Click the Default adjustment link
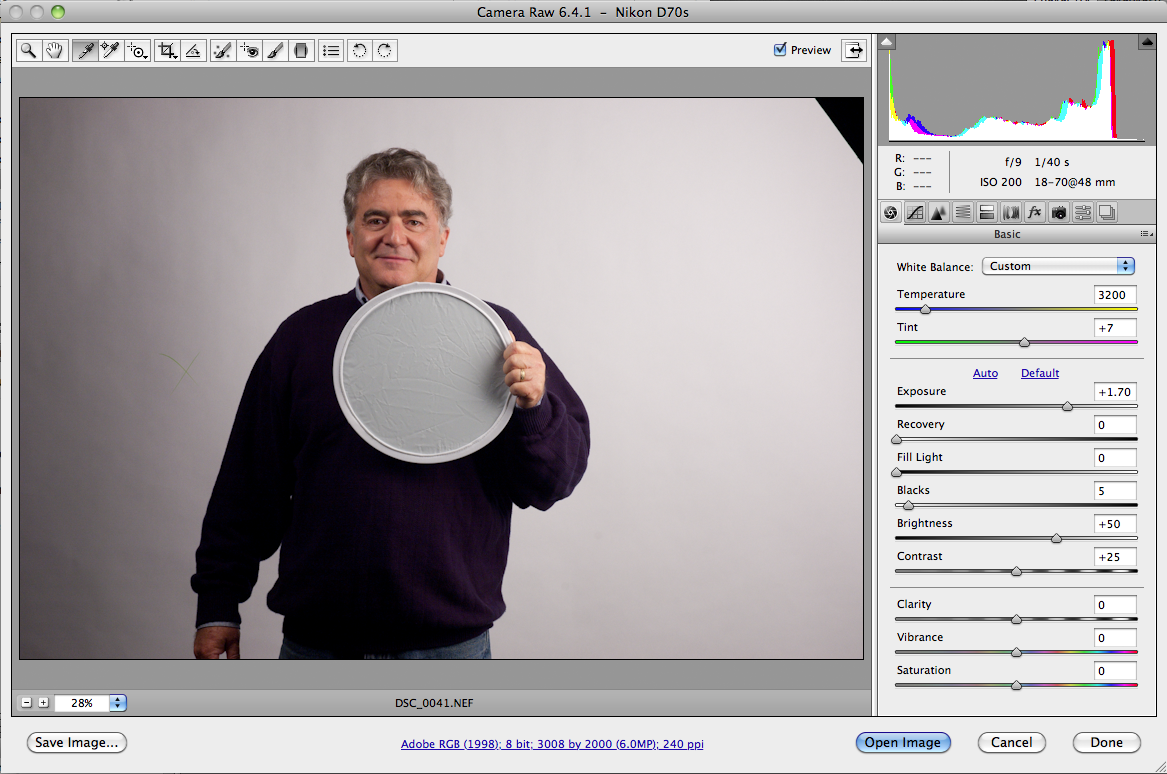 point(1039,373)
